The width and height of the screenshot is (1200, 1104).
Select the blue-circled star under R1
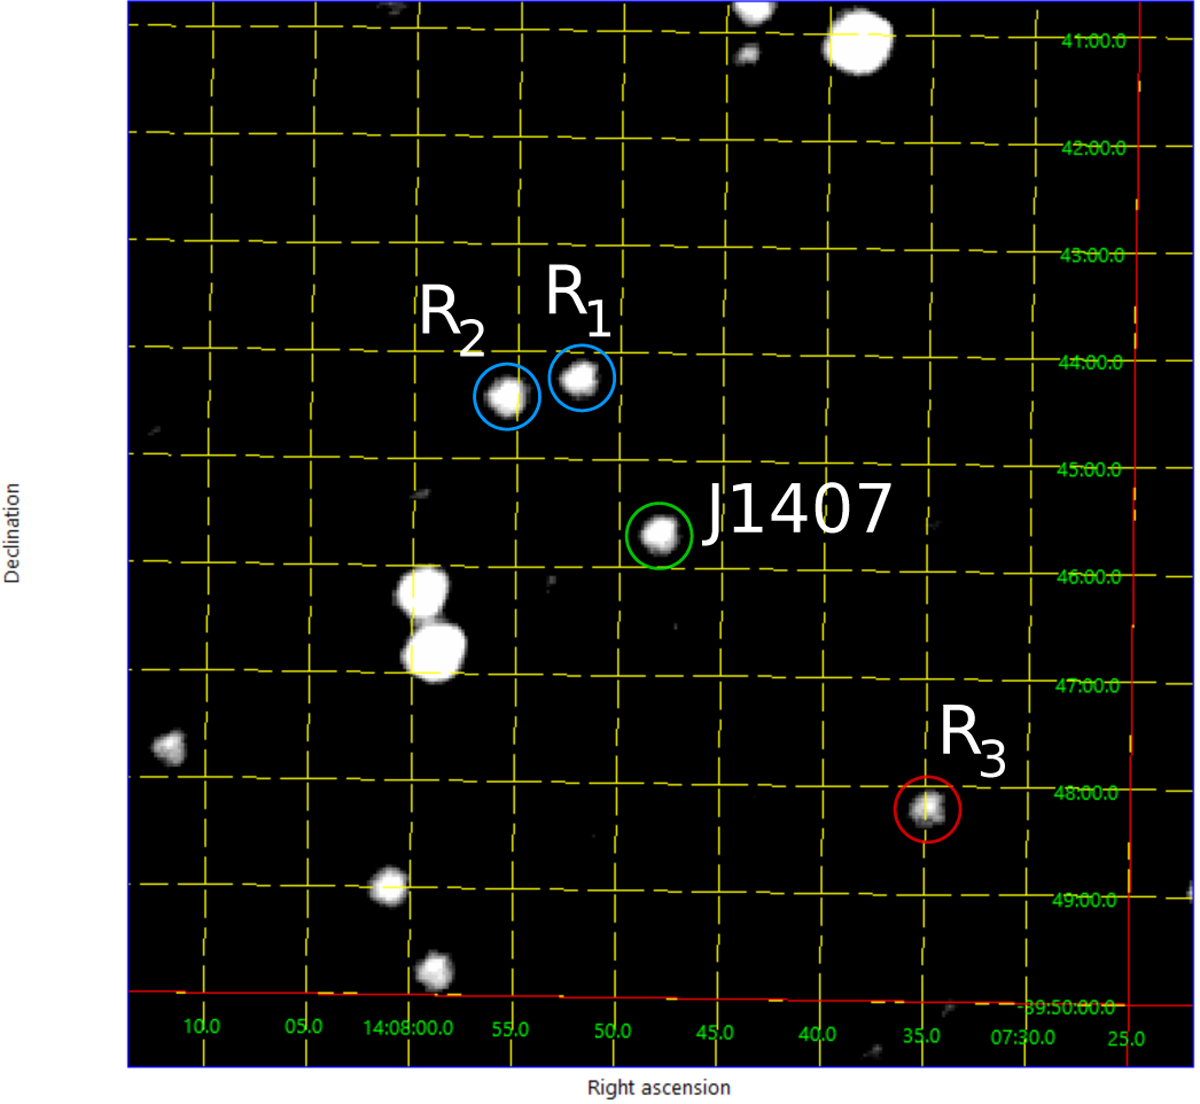click(581, 378)
